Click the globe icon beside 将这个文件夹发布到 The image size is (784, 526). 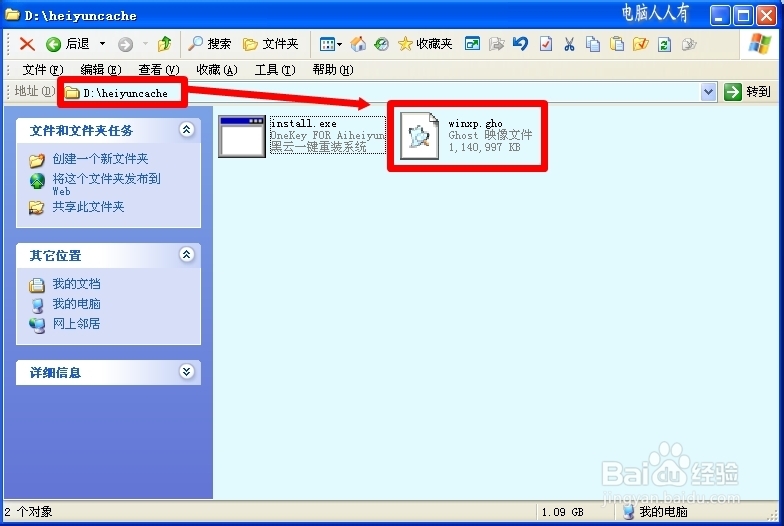coord(37,181)
